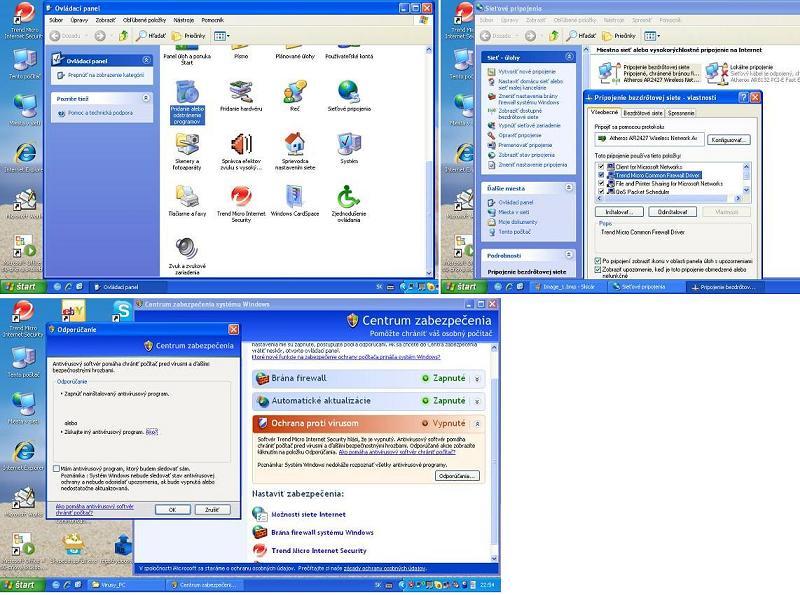This screenshot has width=800, height=595.
Task: Click Hľadať in Ovládací panel toolbar
Action: coord(151,36)
